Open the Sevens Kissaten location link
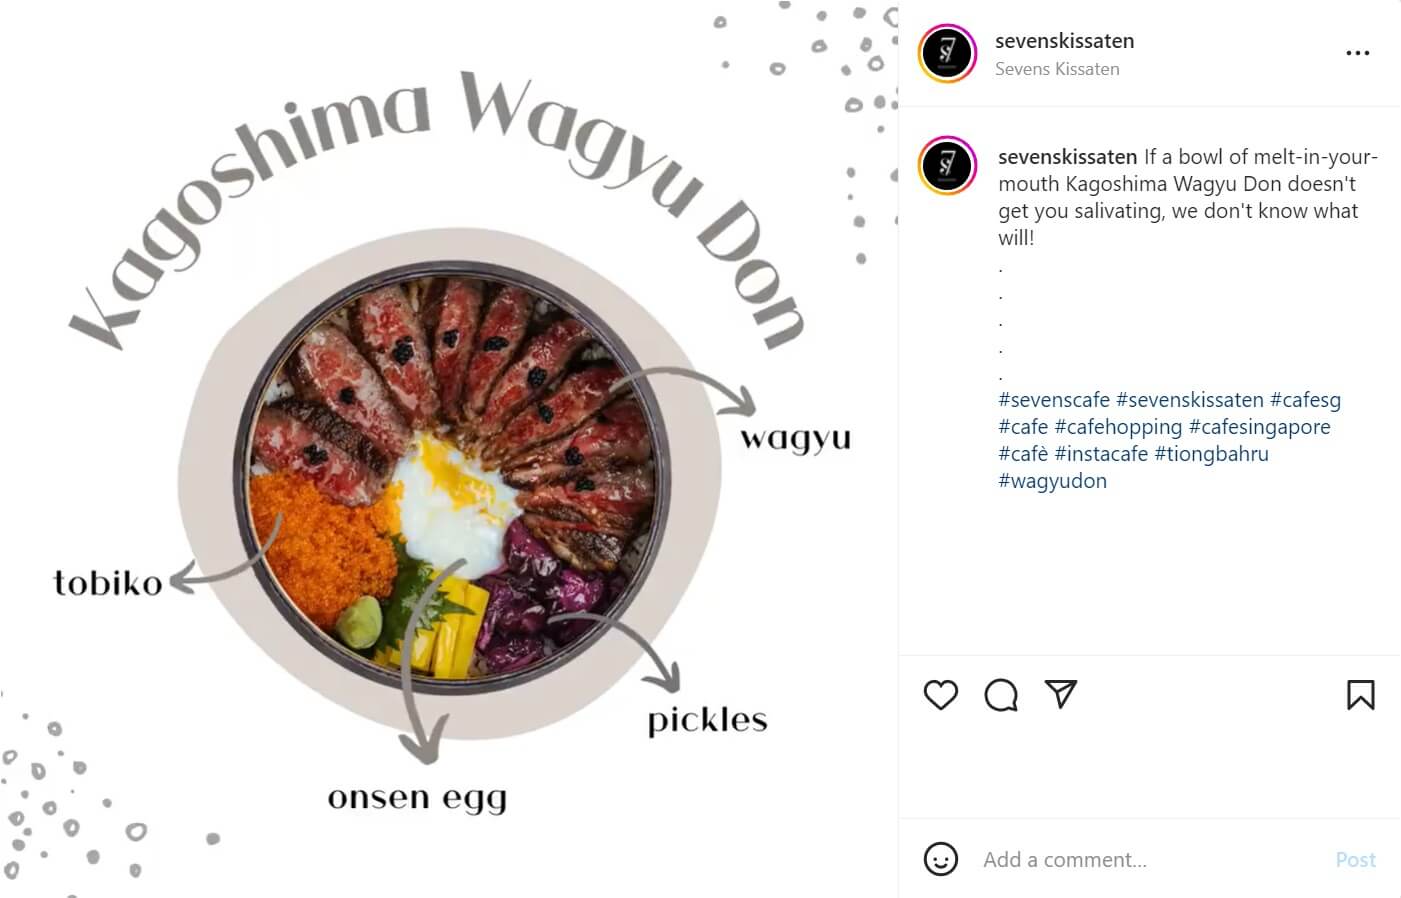This screenshot has height=898, width=1401. [x=1057, y=69]
